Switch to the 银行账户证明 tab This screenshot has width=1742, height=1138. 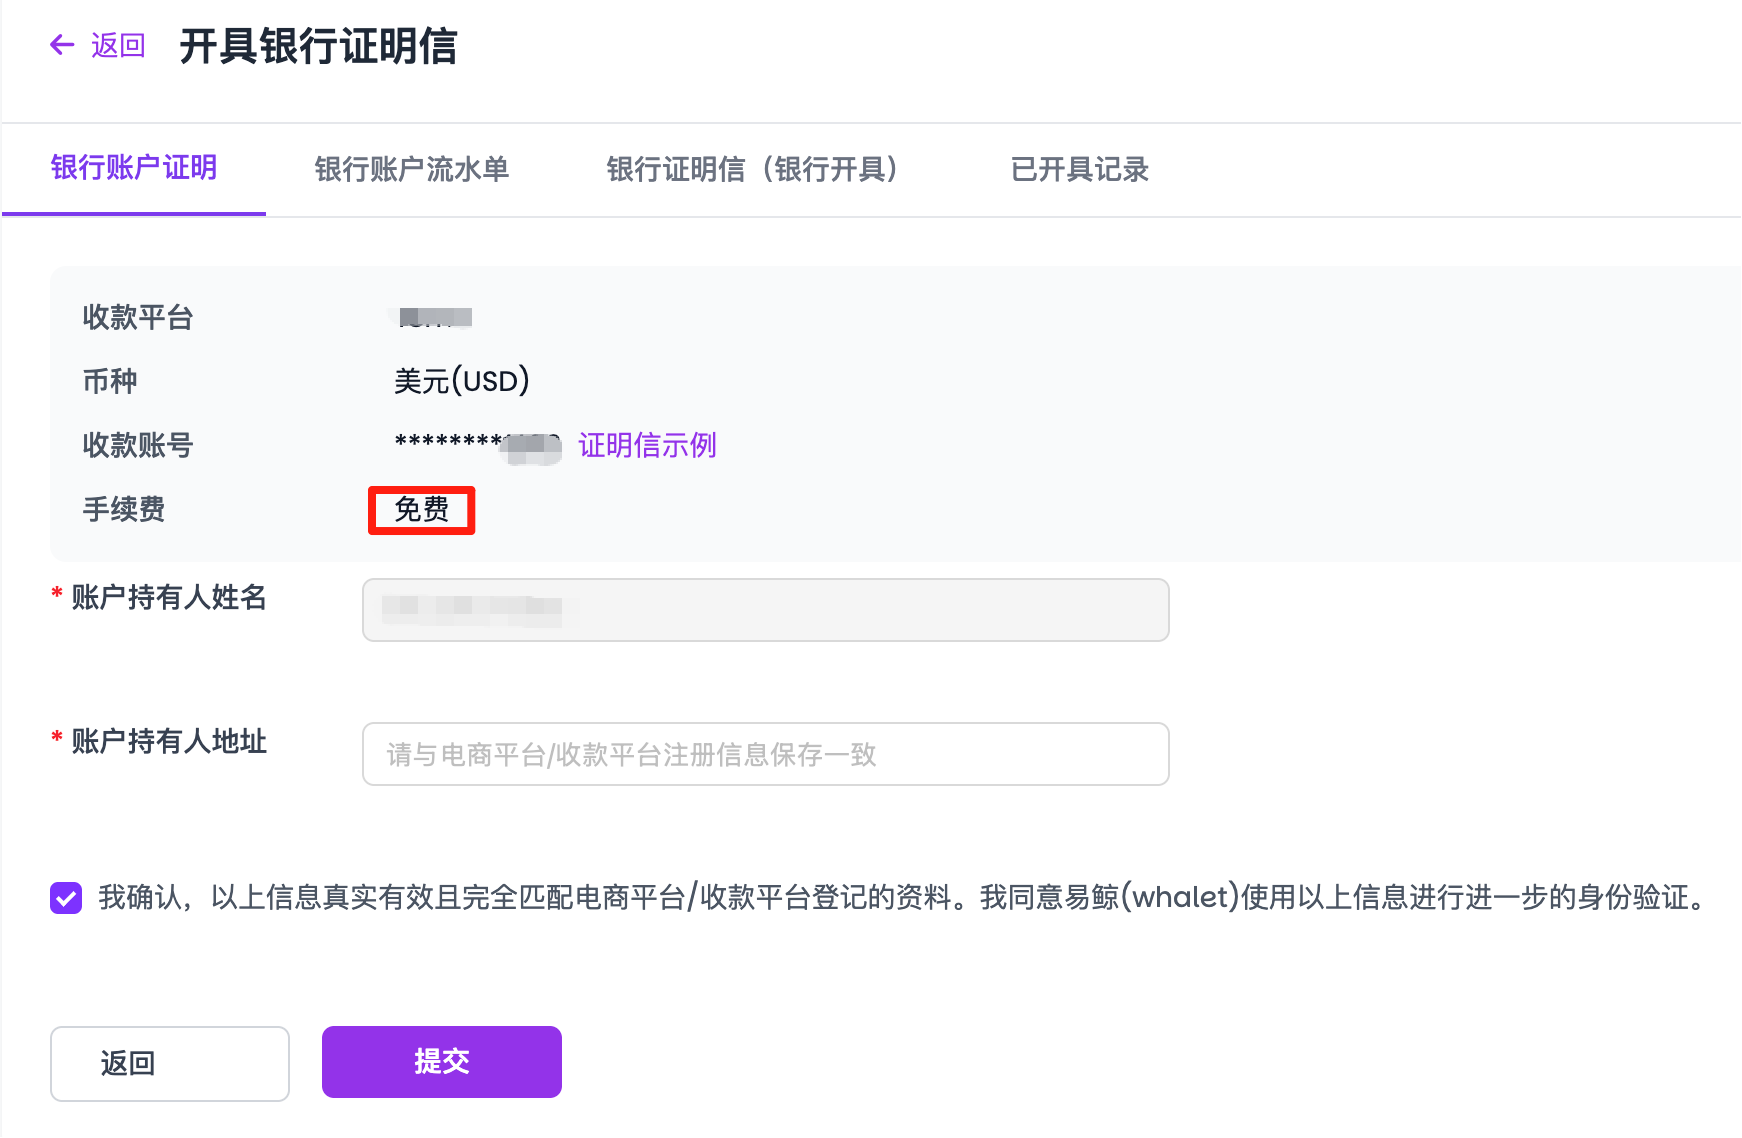[x=134, y=170]
